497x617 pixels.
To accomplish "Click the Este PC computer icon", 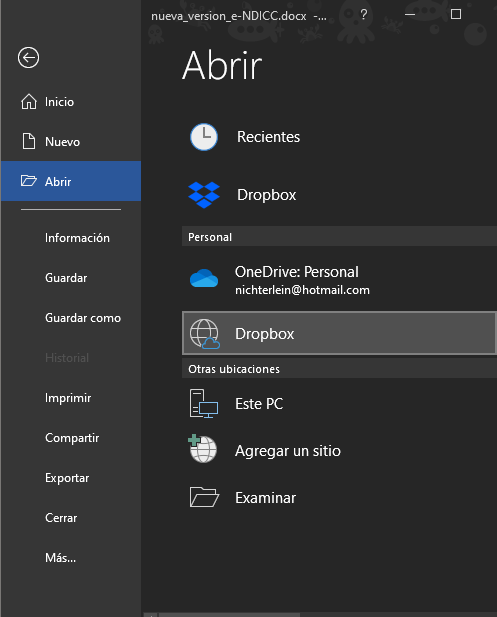I will tap(204, 403).
